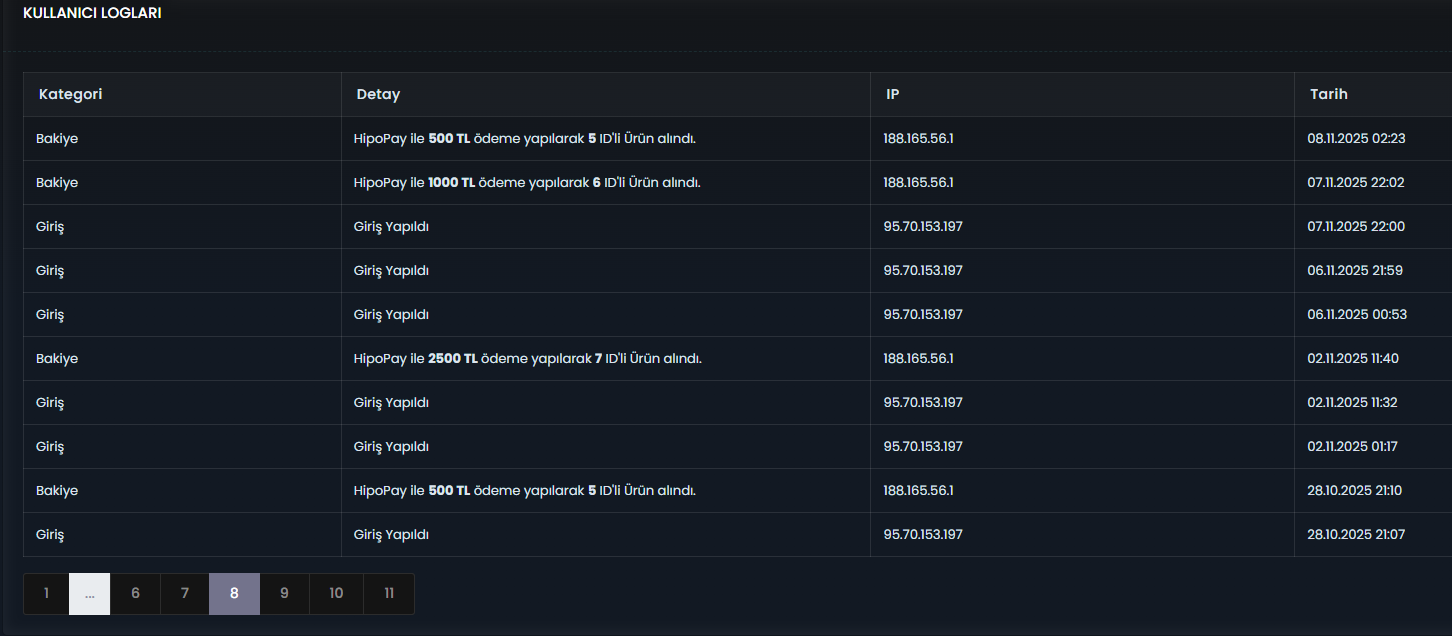Select the 2500 TL HipoPay payment row
The image size is (1452, 636).
tap(737, 358)
